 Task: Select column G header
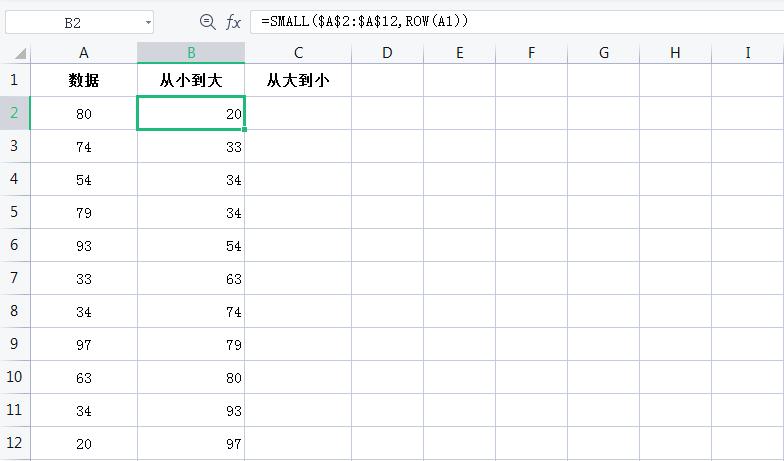[604, 53]
